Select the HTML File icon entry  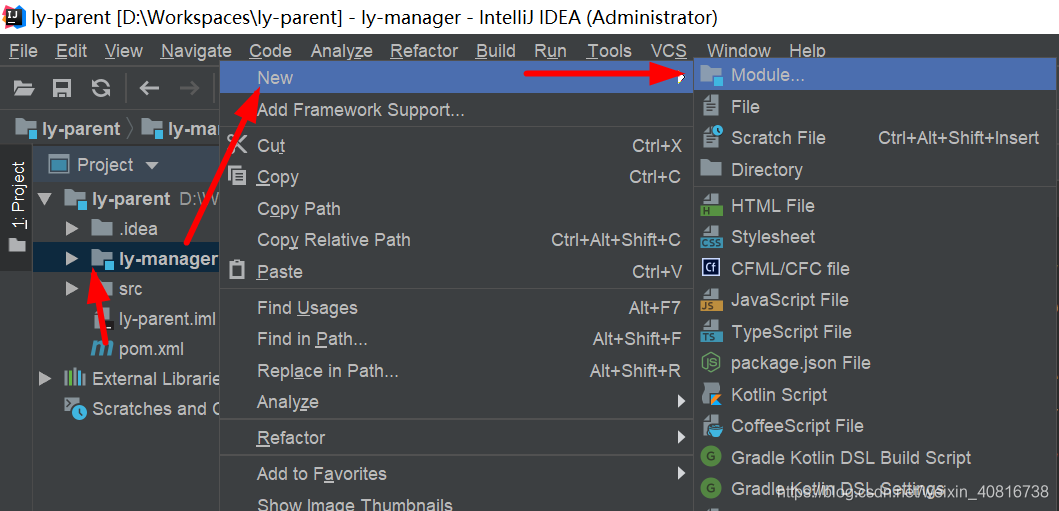(x=712, y=206)
